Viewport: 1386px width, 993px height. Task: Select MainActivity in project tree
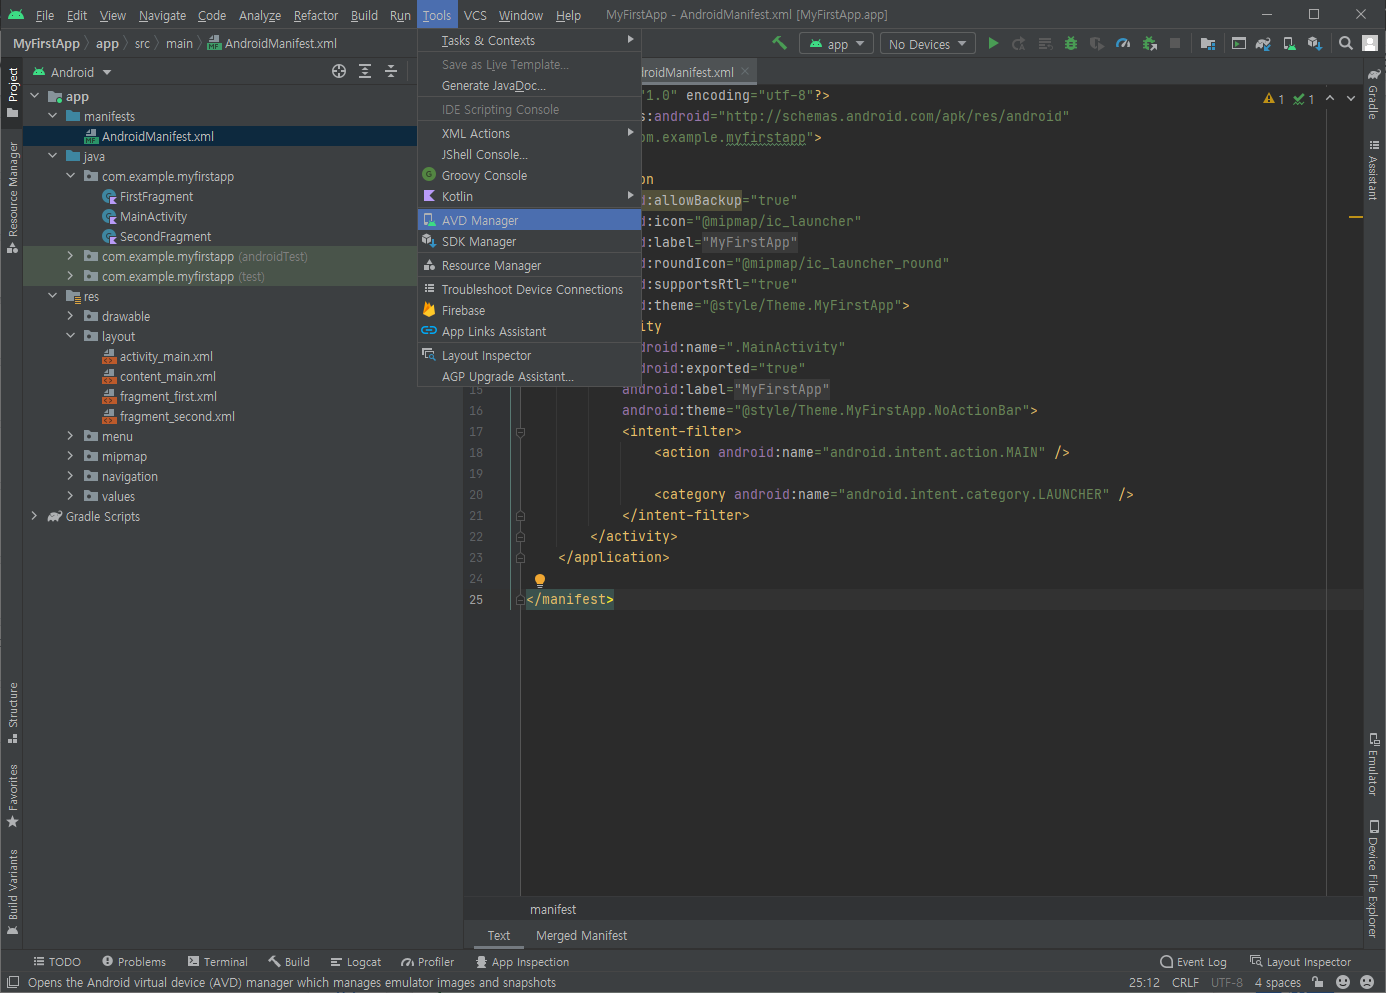point(153,216)
